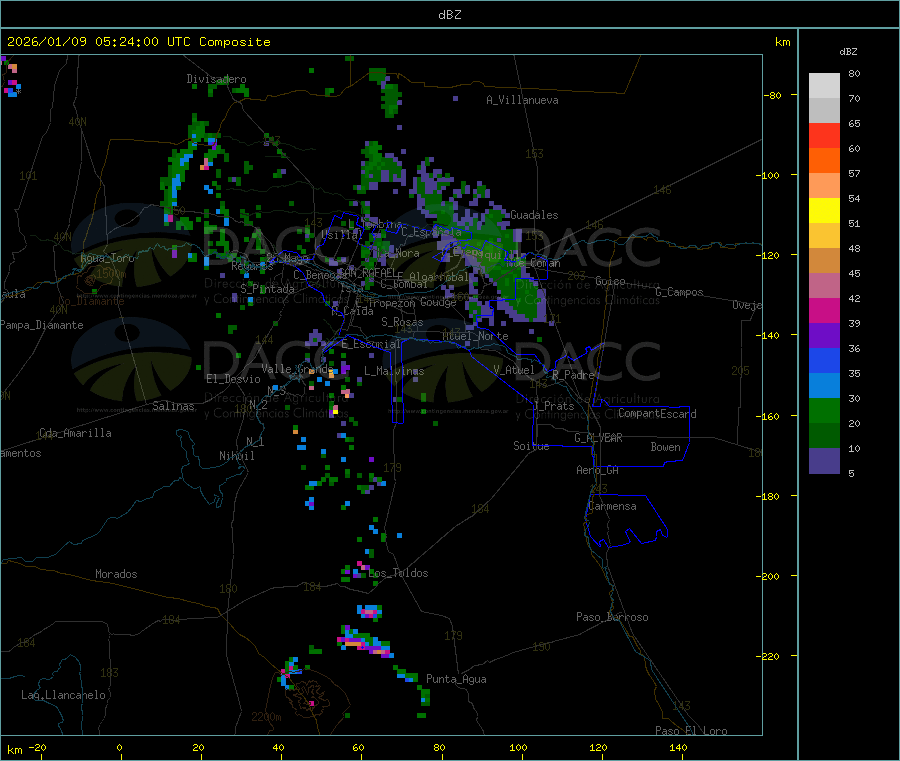
Task: Click the slate purple 10 dBZ legend swatch
Action: [824, 461]
